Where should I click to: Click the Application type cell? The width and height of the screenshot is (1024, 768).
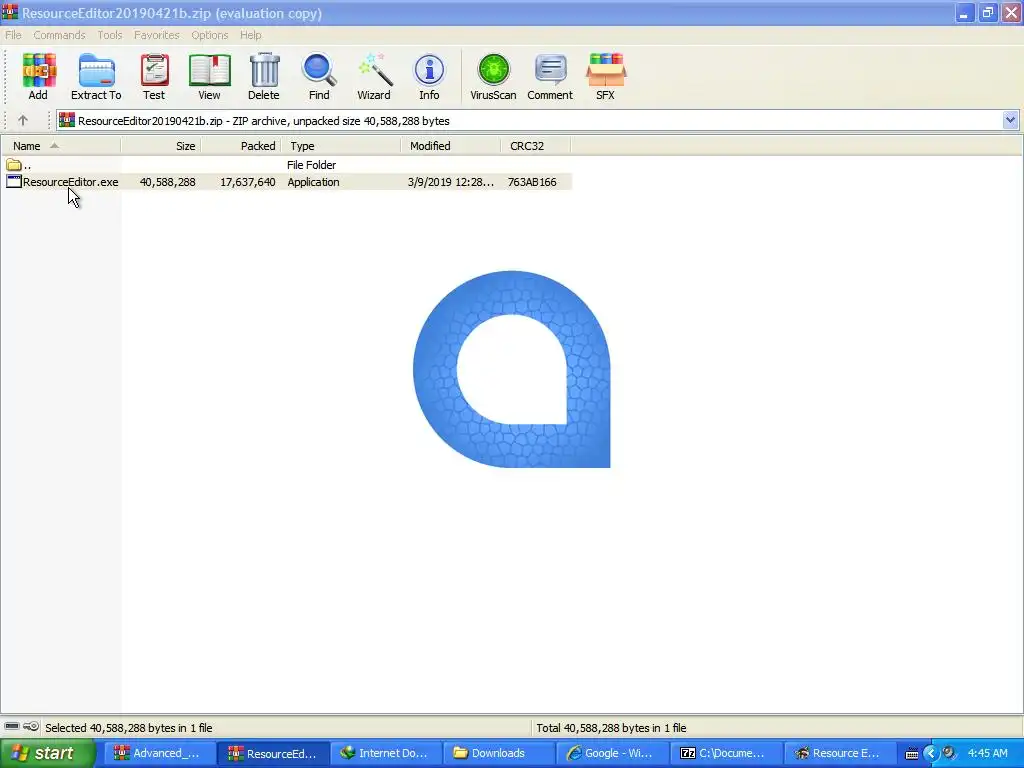[313, 182]
